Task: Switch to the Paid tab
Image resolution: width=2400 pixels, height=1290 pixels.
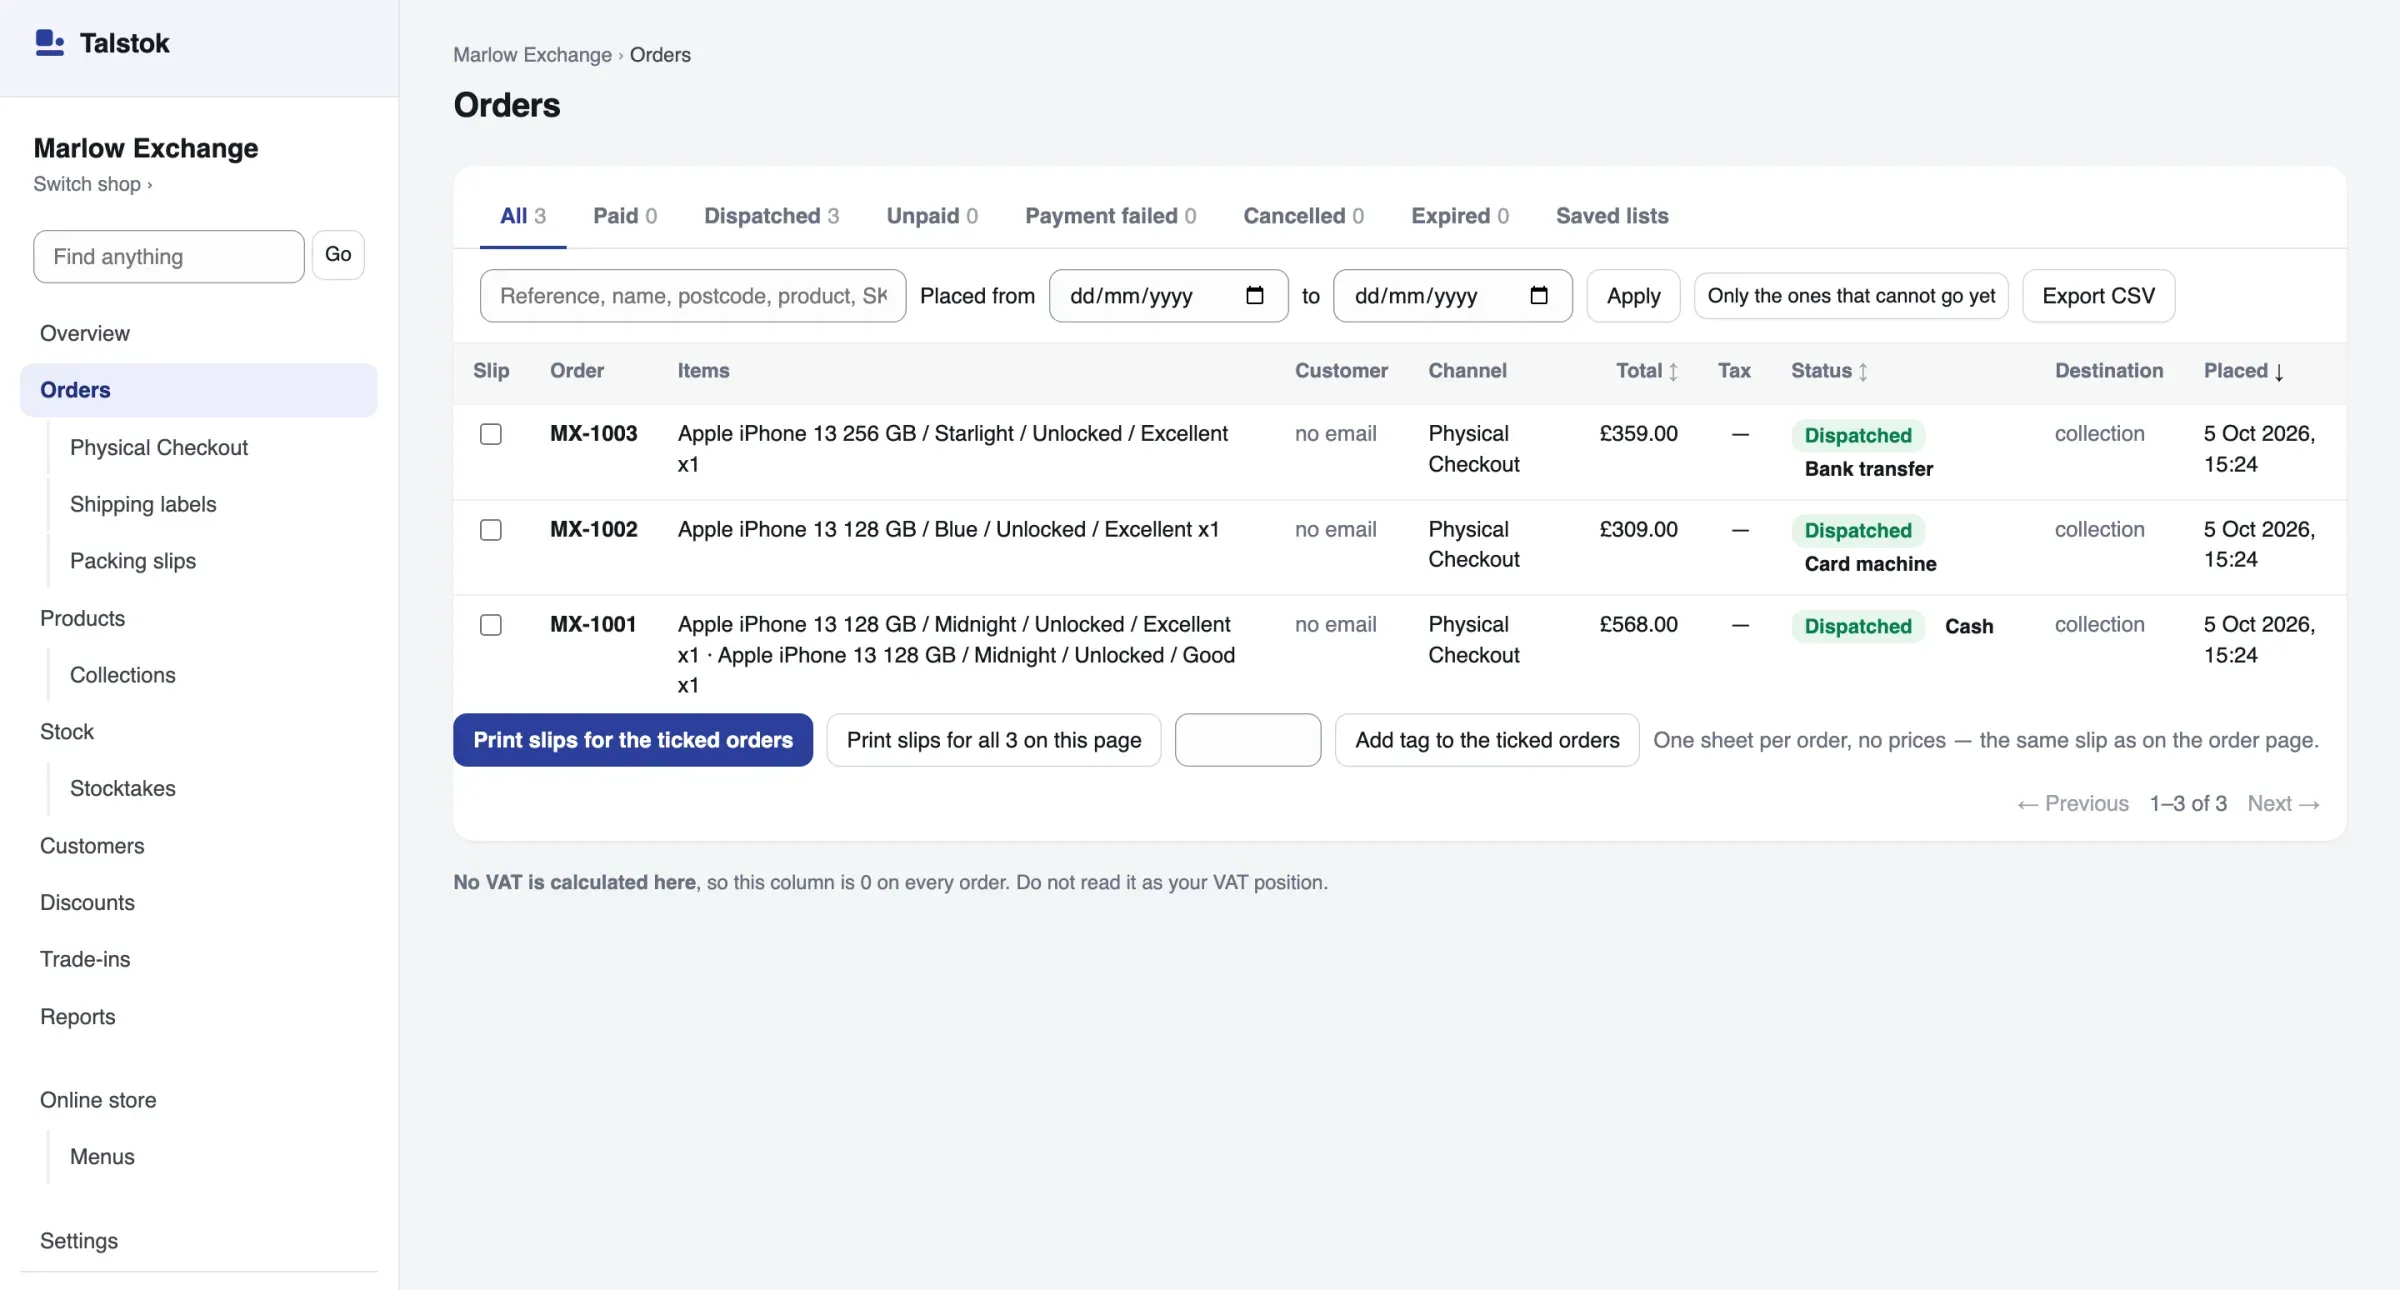Action: pyautogui.click(x=625, y=216)
